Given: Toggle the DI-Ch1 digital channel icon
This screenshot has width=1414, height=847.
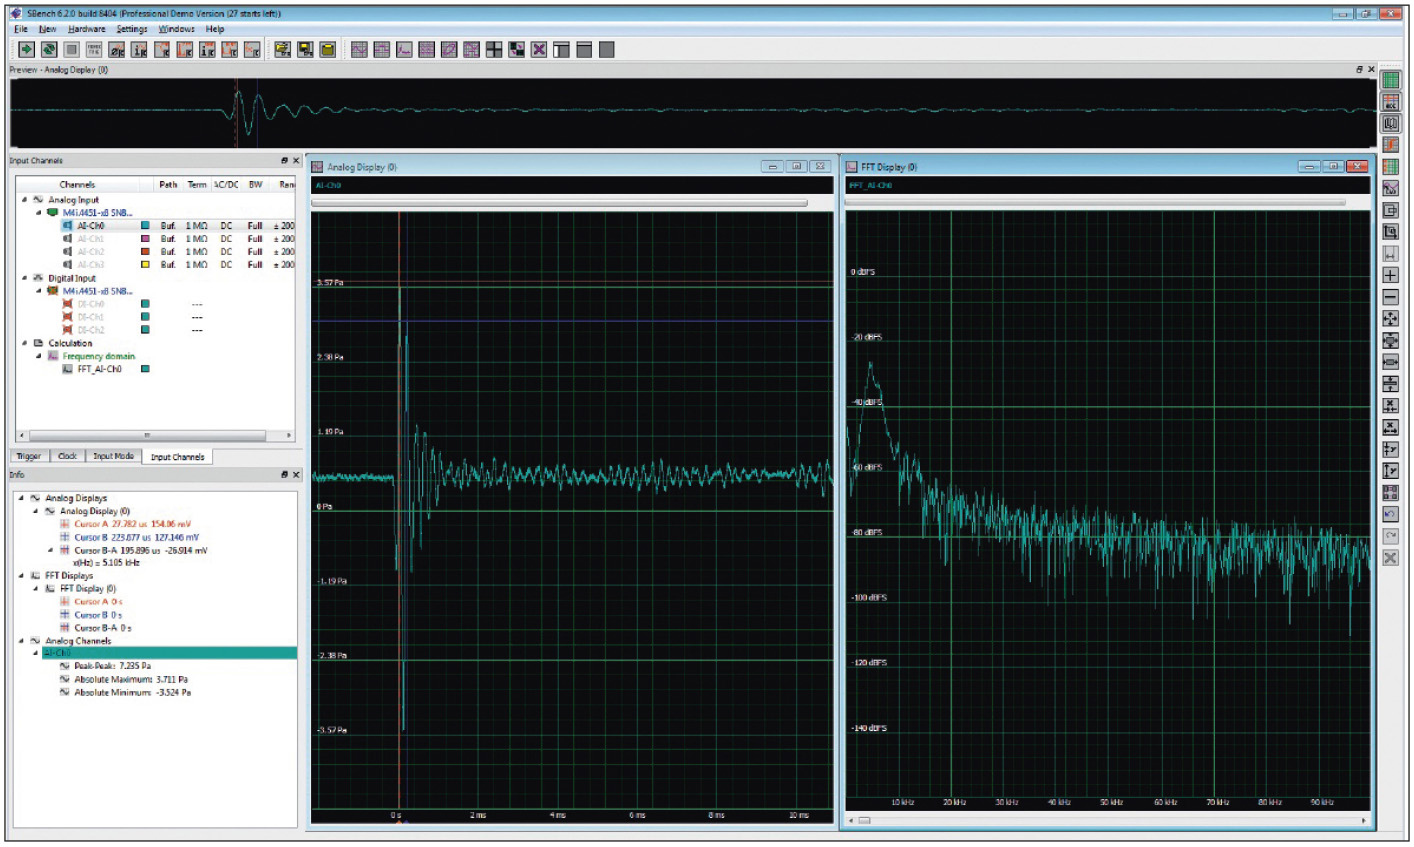Looking at the screenshot, I should click(68, 317).
